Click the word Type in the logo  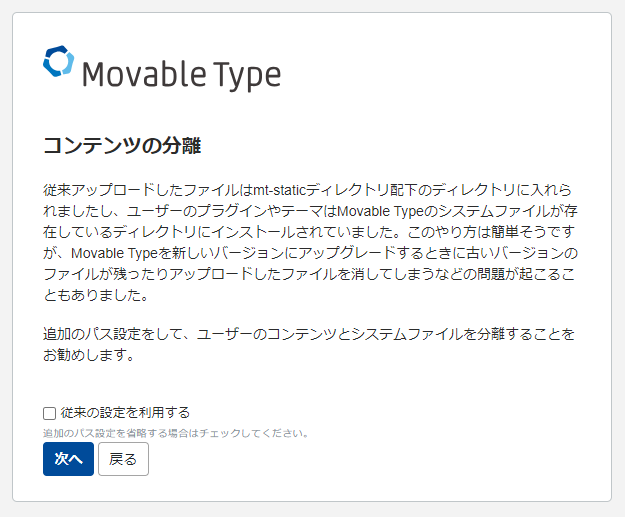tap(247, 76)
